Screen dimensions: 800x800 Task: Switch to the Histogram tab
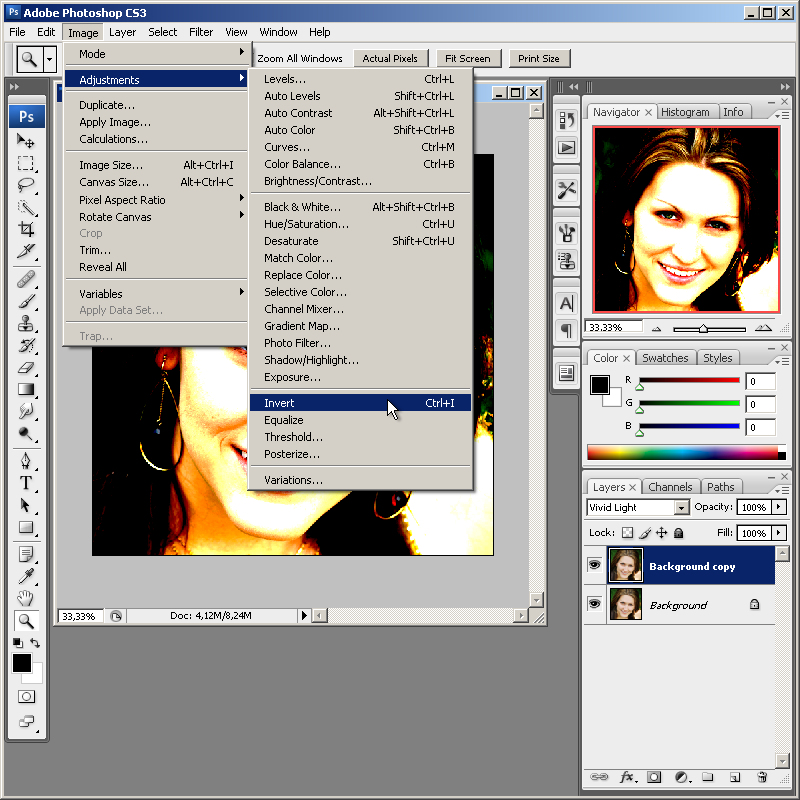[x=685, y=112]
